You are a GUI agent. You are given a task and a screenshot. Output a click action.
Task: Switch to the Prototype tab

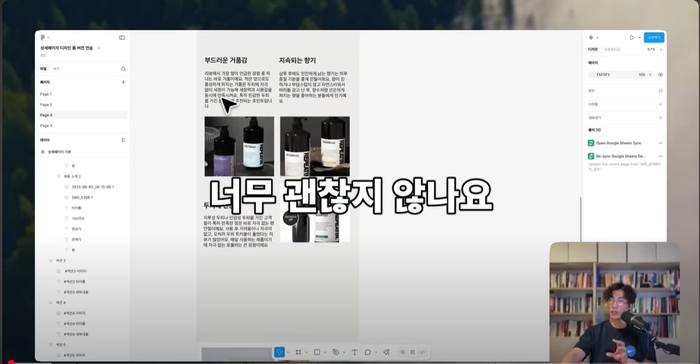612,50
